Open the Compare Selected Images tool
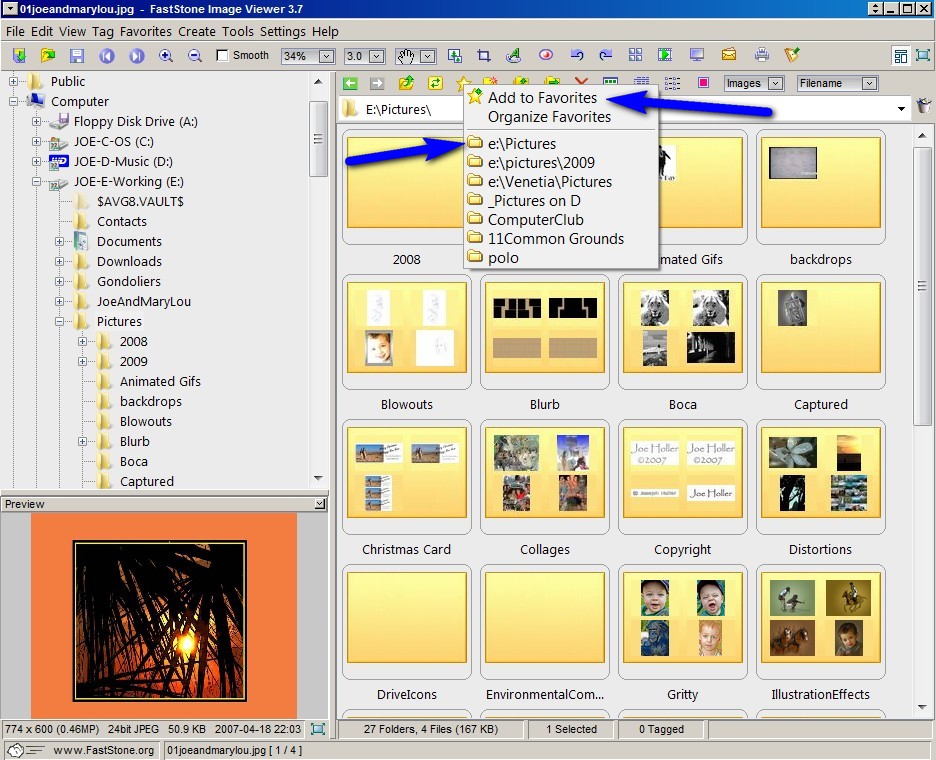936x760 pixels. pyautogui.click(x=636, y=55)
